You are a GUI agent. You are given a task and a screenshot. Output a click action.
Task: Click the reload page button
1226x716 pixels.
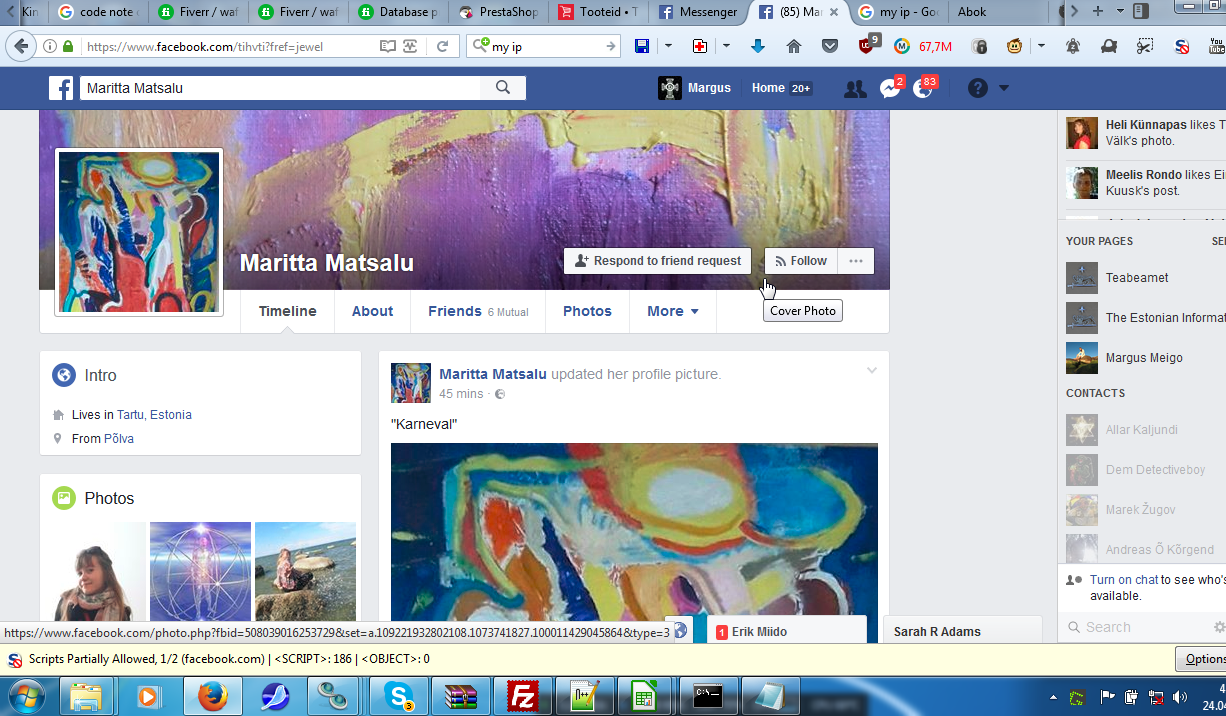442,46
